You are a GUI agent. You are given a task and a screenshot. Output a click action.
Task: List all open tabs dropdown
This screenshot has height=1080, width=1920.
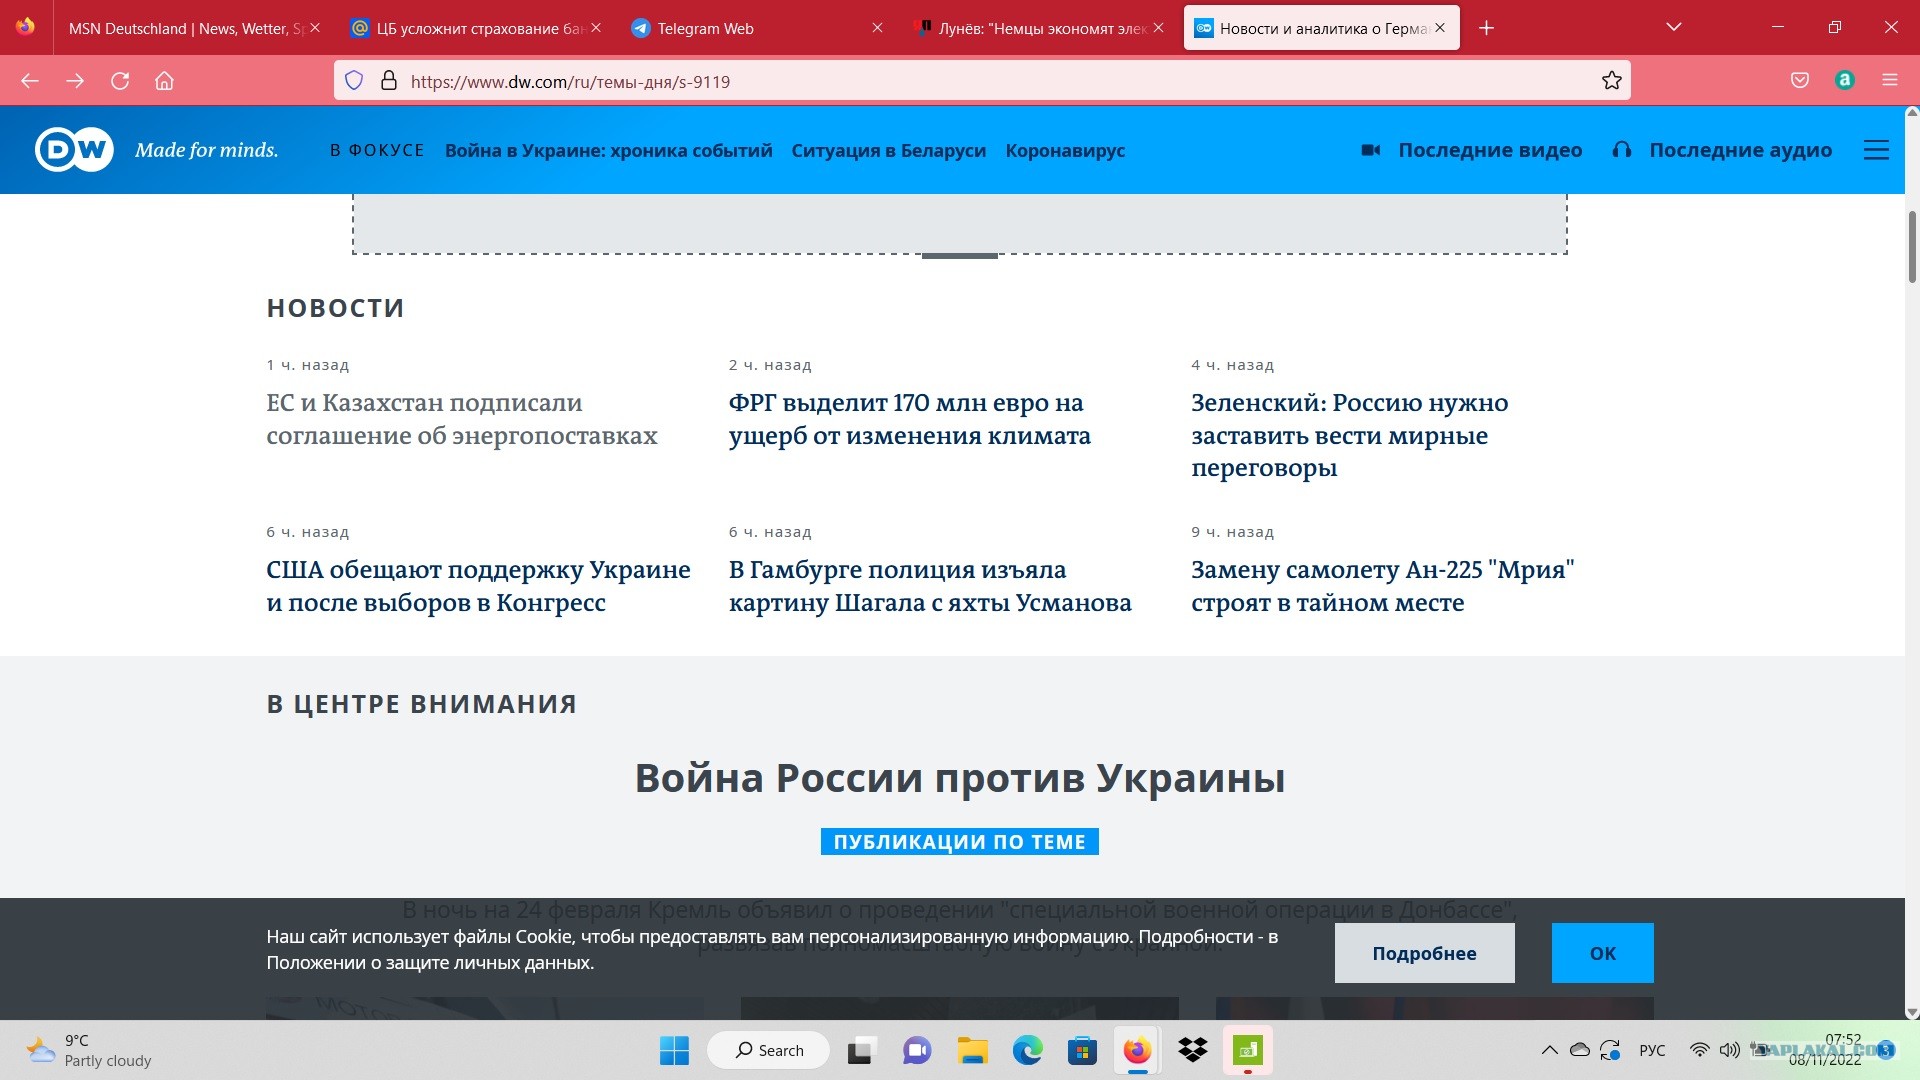point(1674,27)
